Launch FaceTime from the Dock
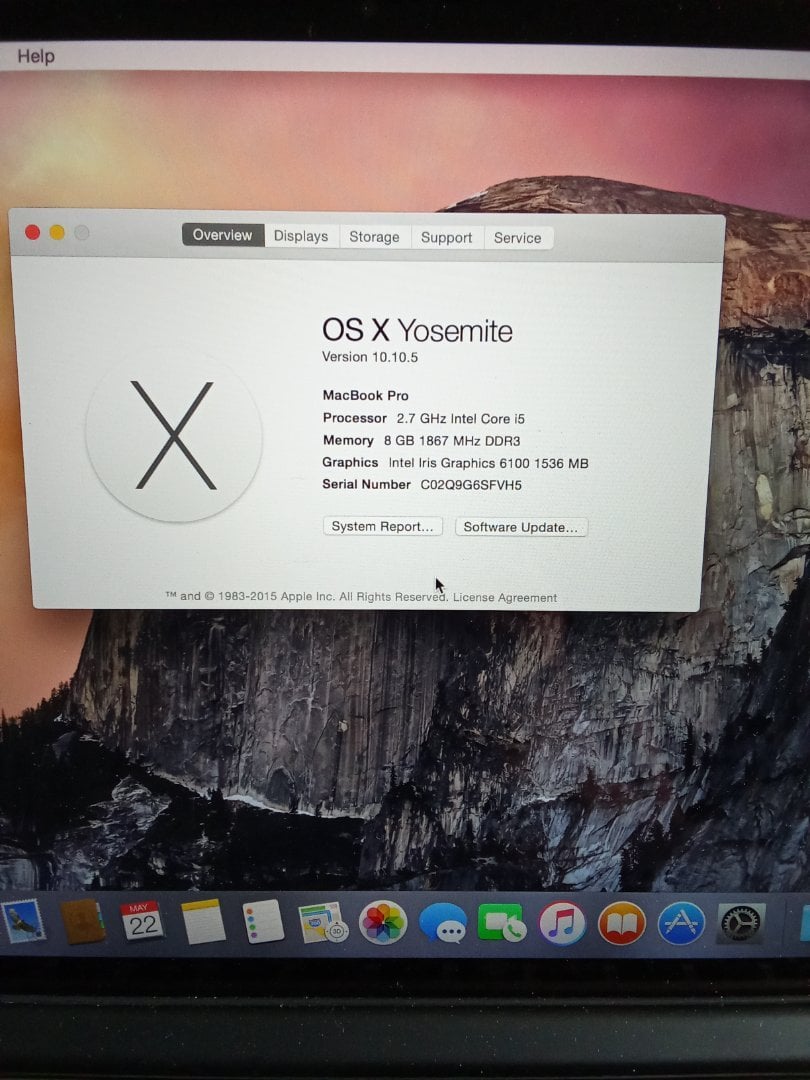Image resolution: width=810 pixels, height=1080 pixels. [x=502, y=923]
